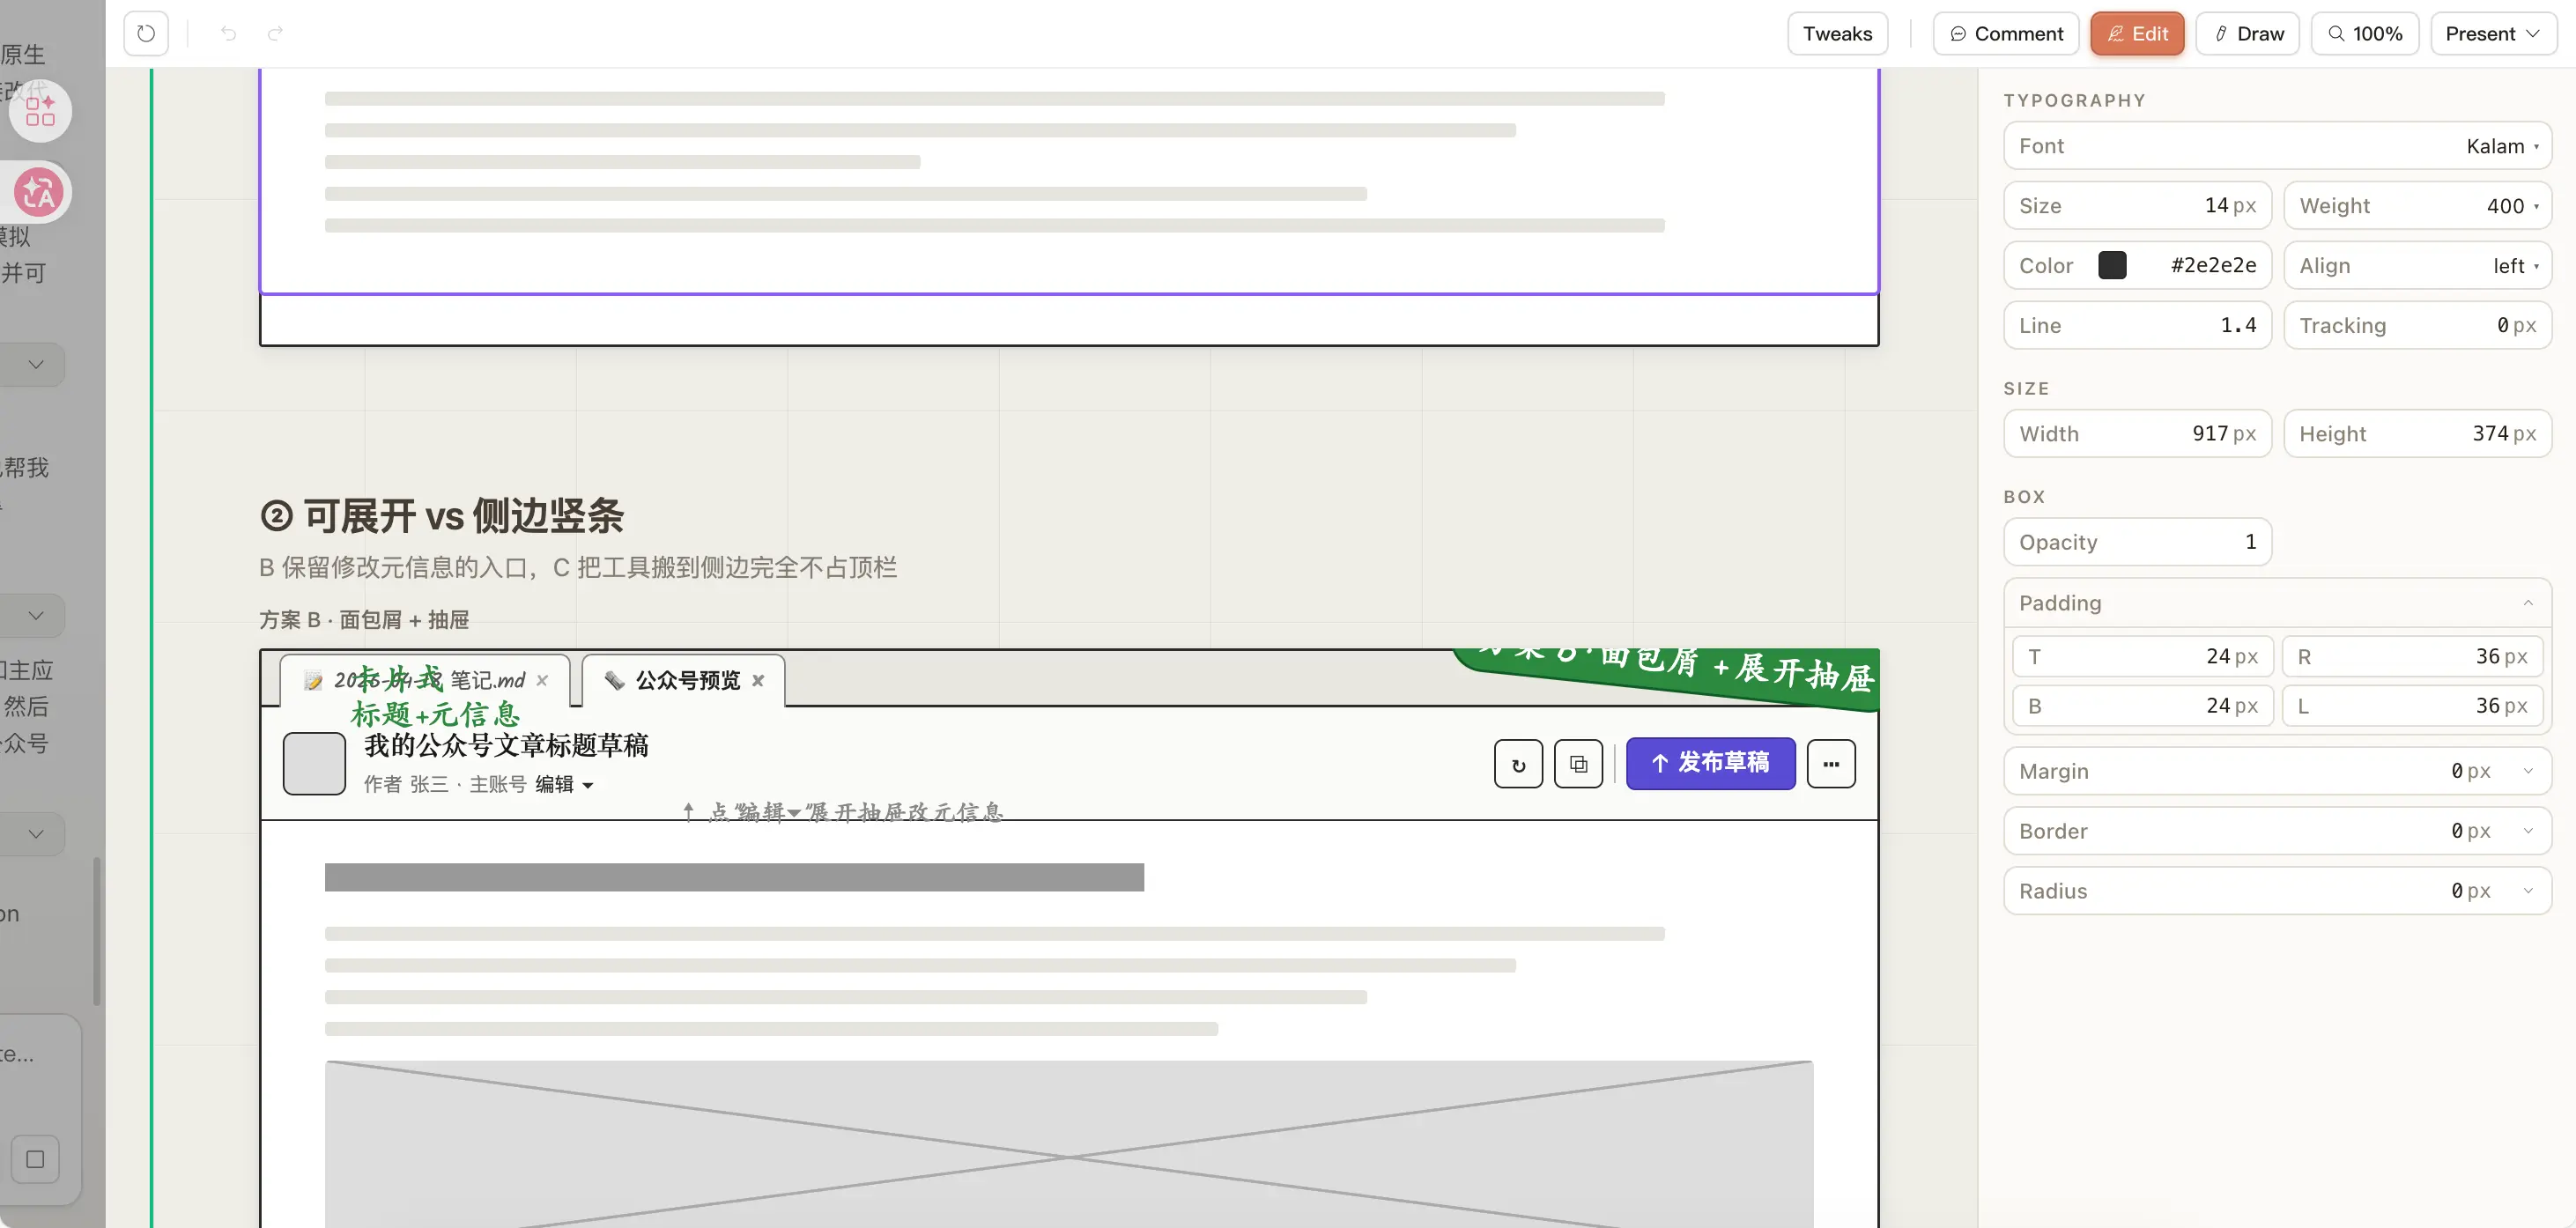Image resolution: width=2576 pixels, height=1228 pixels.
Task: Click the #2e2e2e color swatch
Action: (2112, 265)
